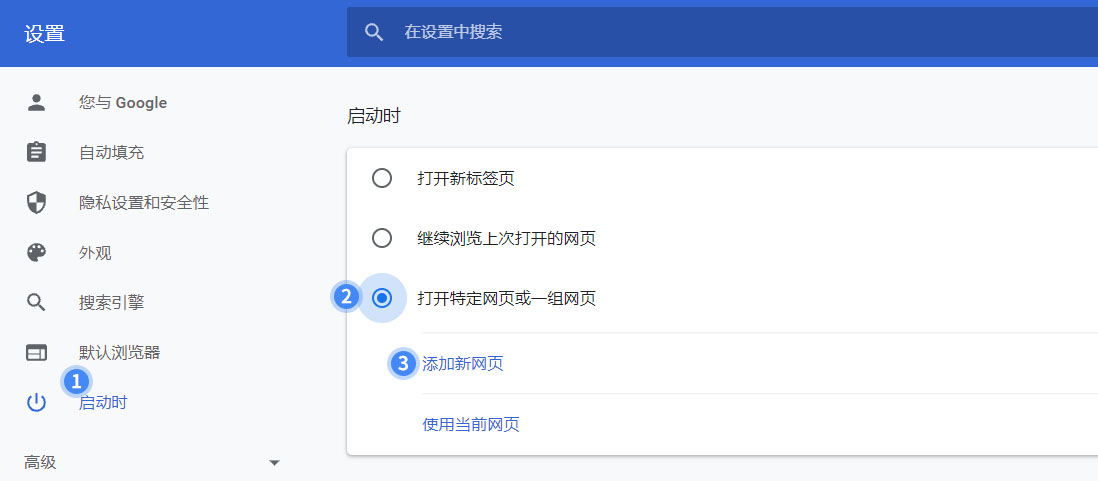Expand the 高级 section arrow
This screenshot has height=481, width=1098.
pos(274,463)
